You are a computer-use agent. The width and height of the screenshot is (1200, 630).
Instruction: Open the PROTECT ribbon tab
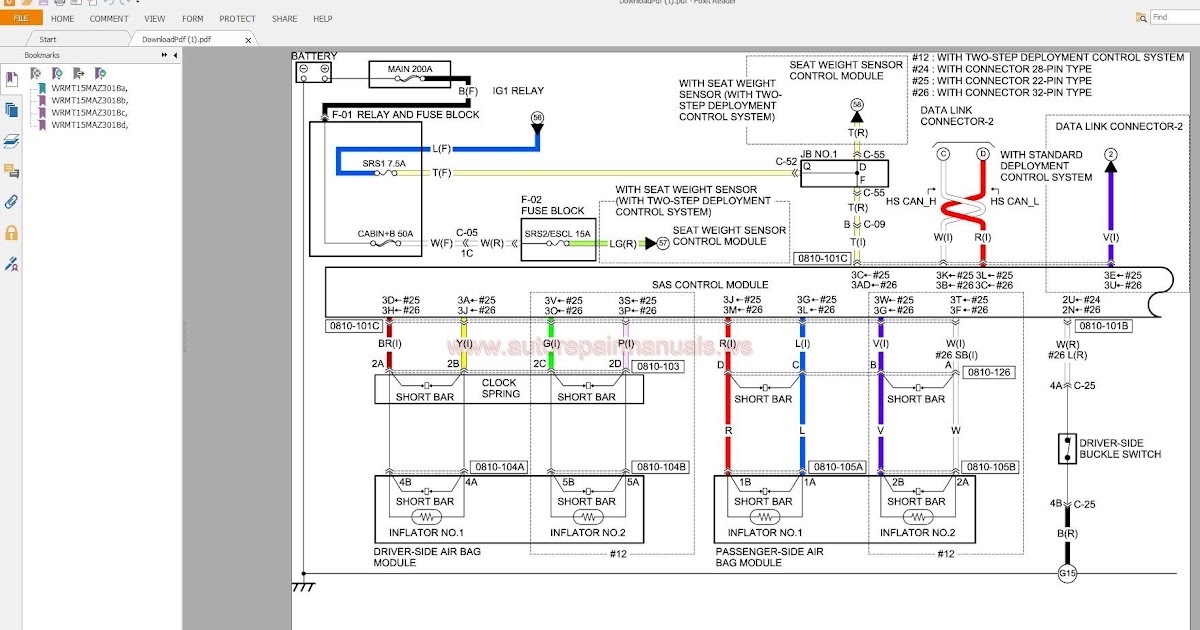238,18
